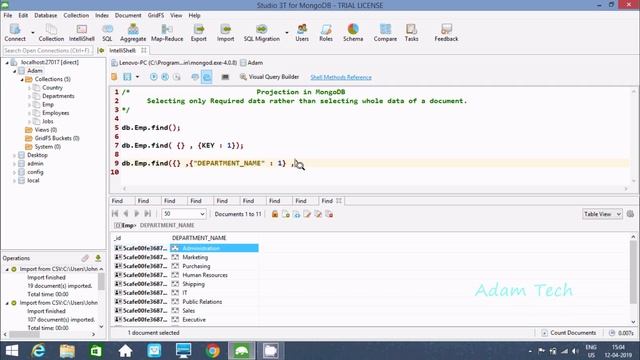
Task: Click the DEPARTMENT_NAME column header
Action: click(x=199, y=238)
